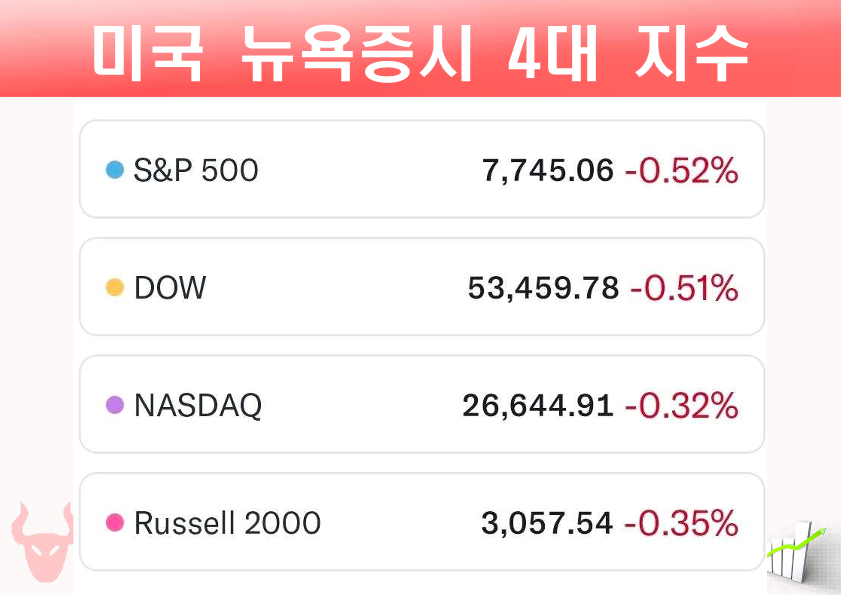This screenshot has height=595, width=841.
Task: Open the NASDAQ index card
Action: (422, 404)
